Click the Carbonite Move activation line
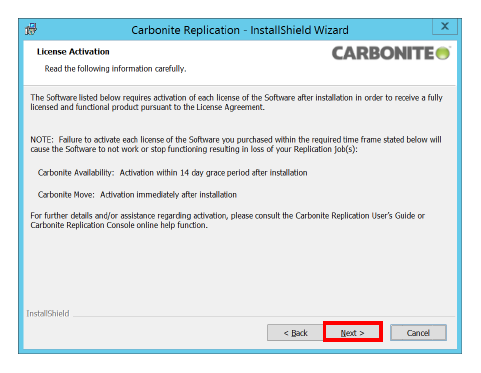The image size is (481, 373). click(137, 195)
